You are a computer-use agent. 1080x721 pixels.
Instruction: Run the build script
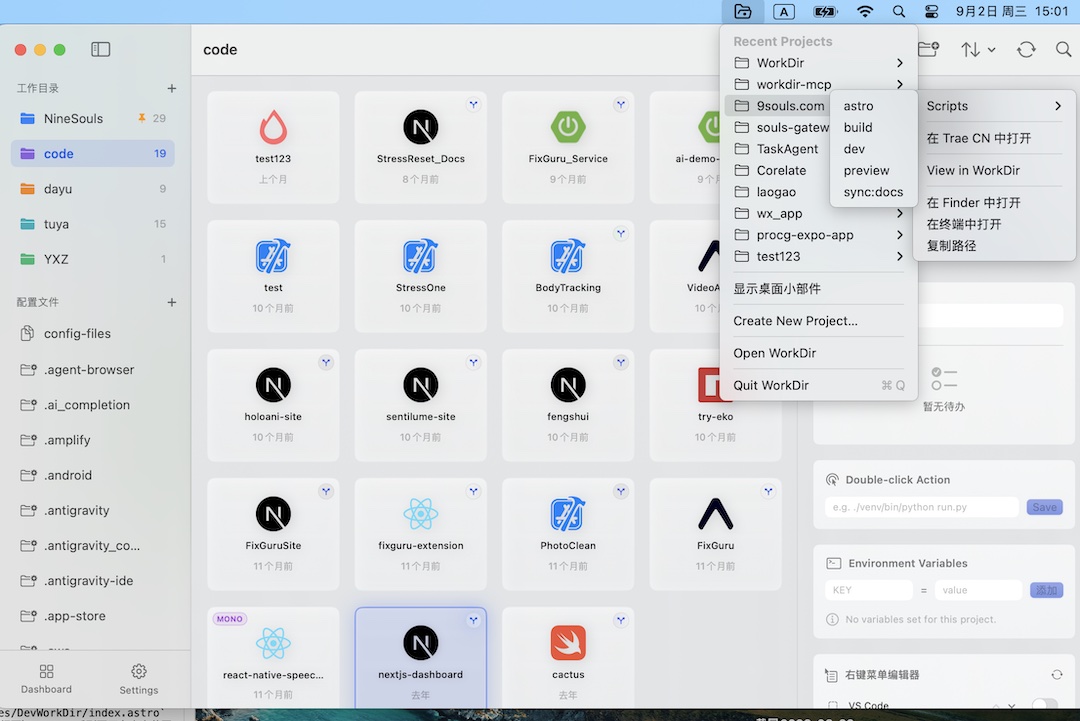point(873,127)
